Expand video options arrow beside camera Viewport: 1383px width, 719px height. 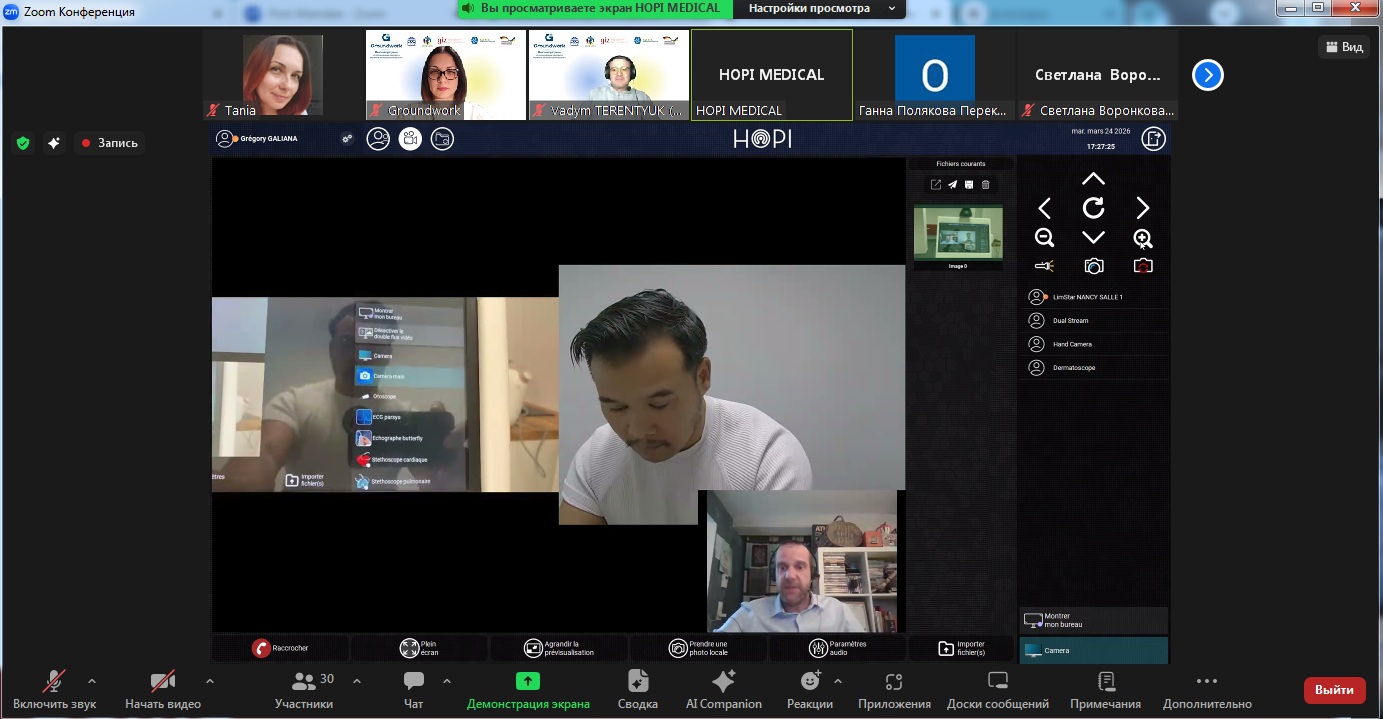coord(209,681)
